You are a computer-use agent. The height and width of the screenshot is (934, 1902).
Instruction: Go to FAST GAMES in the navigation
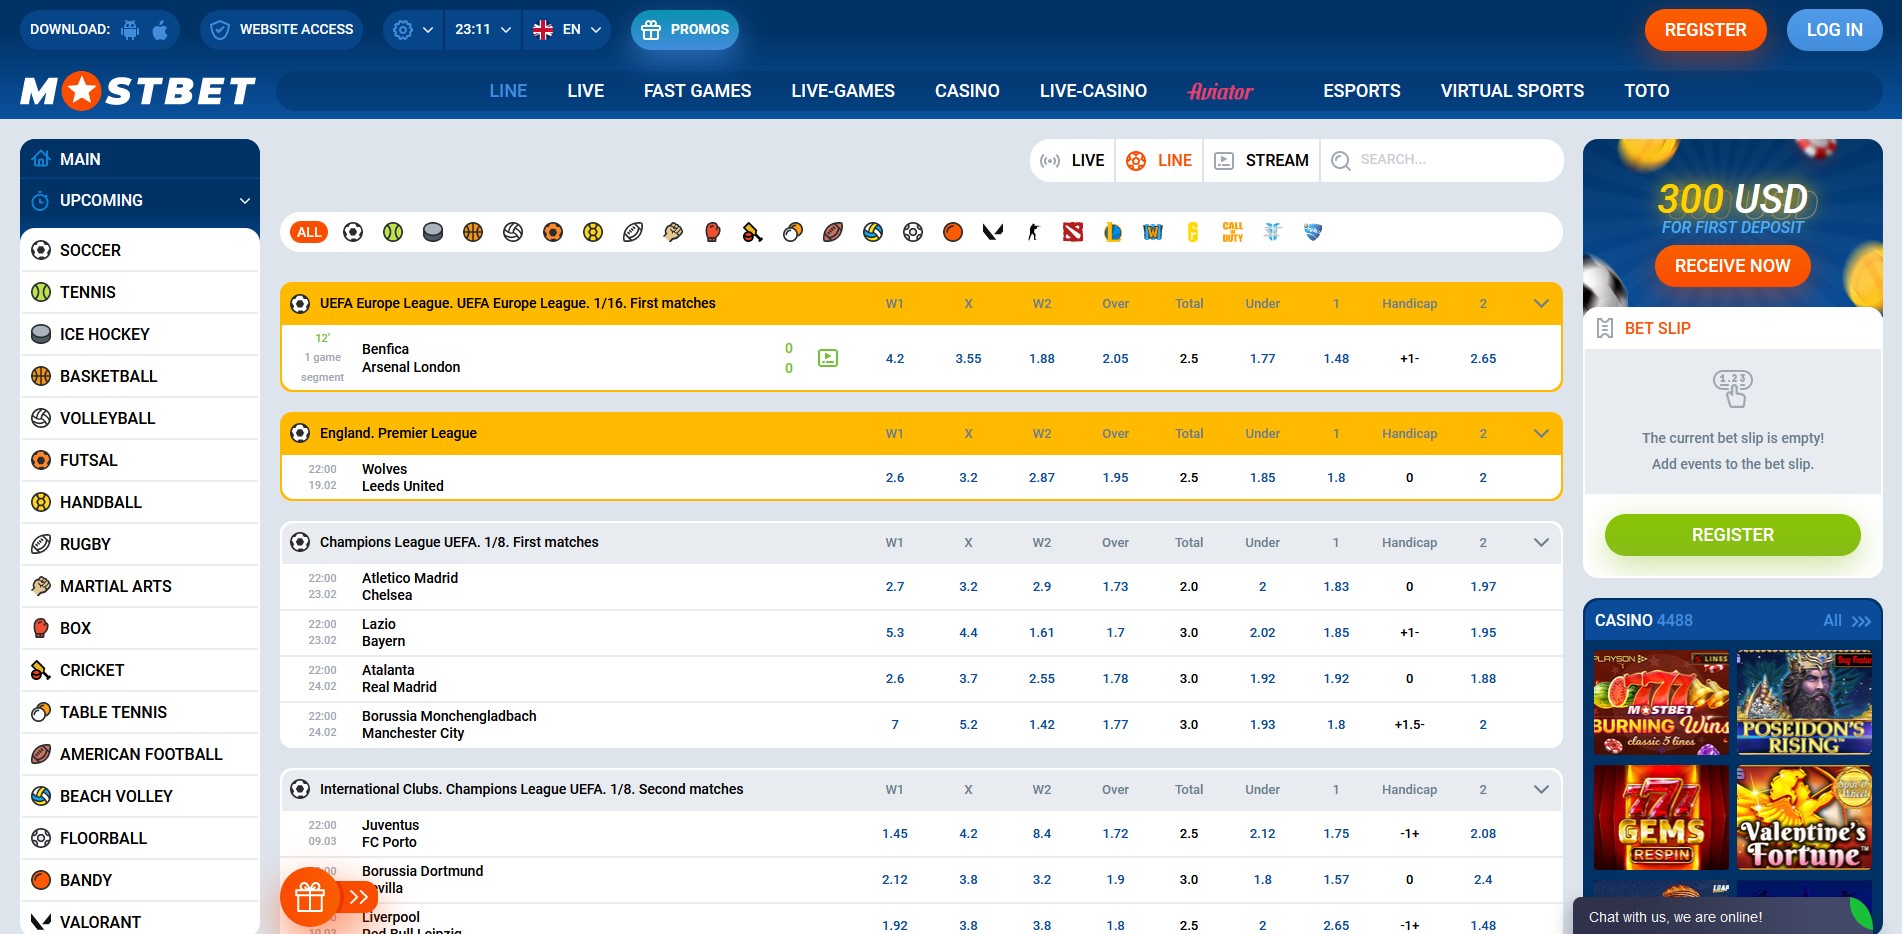[x=698, y=91]
